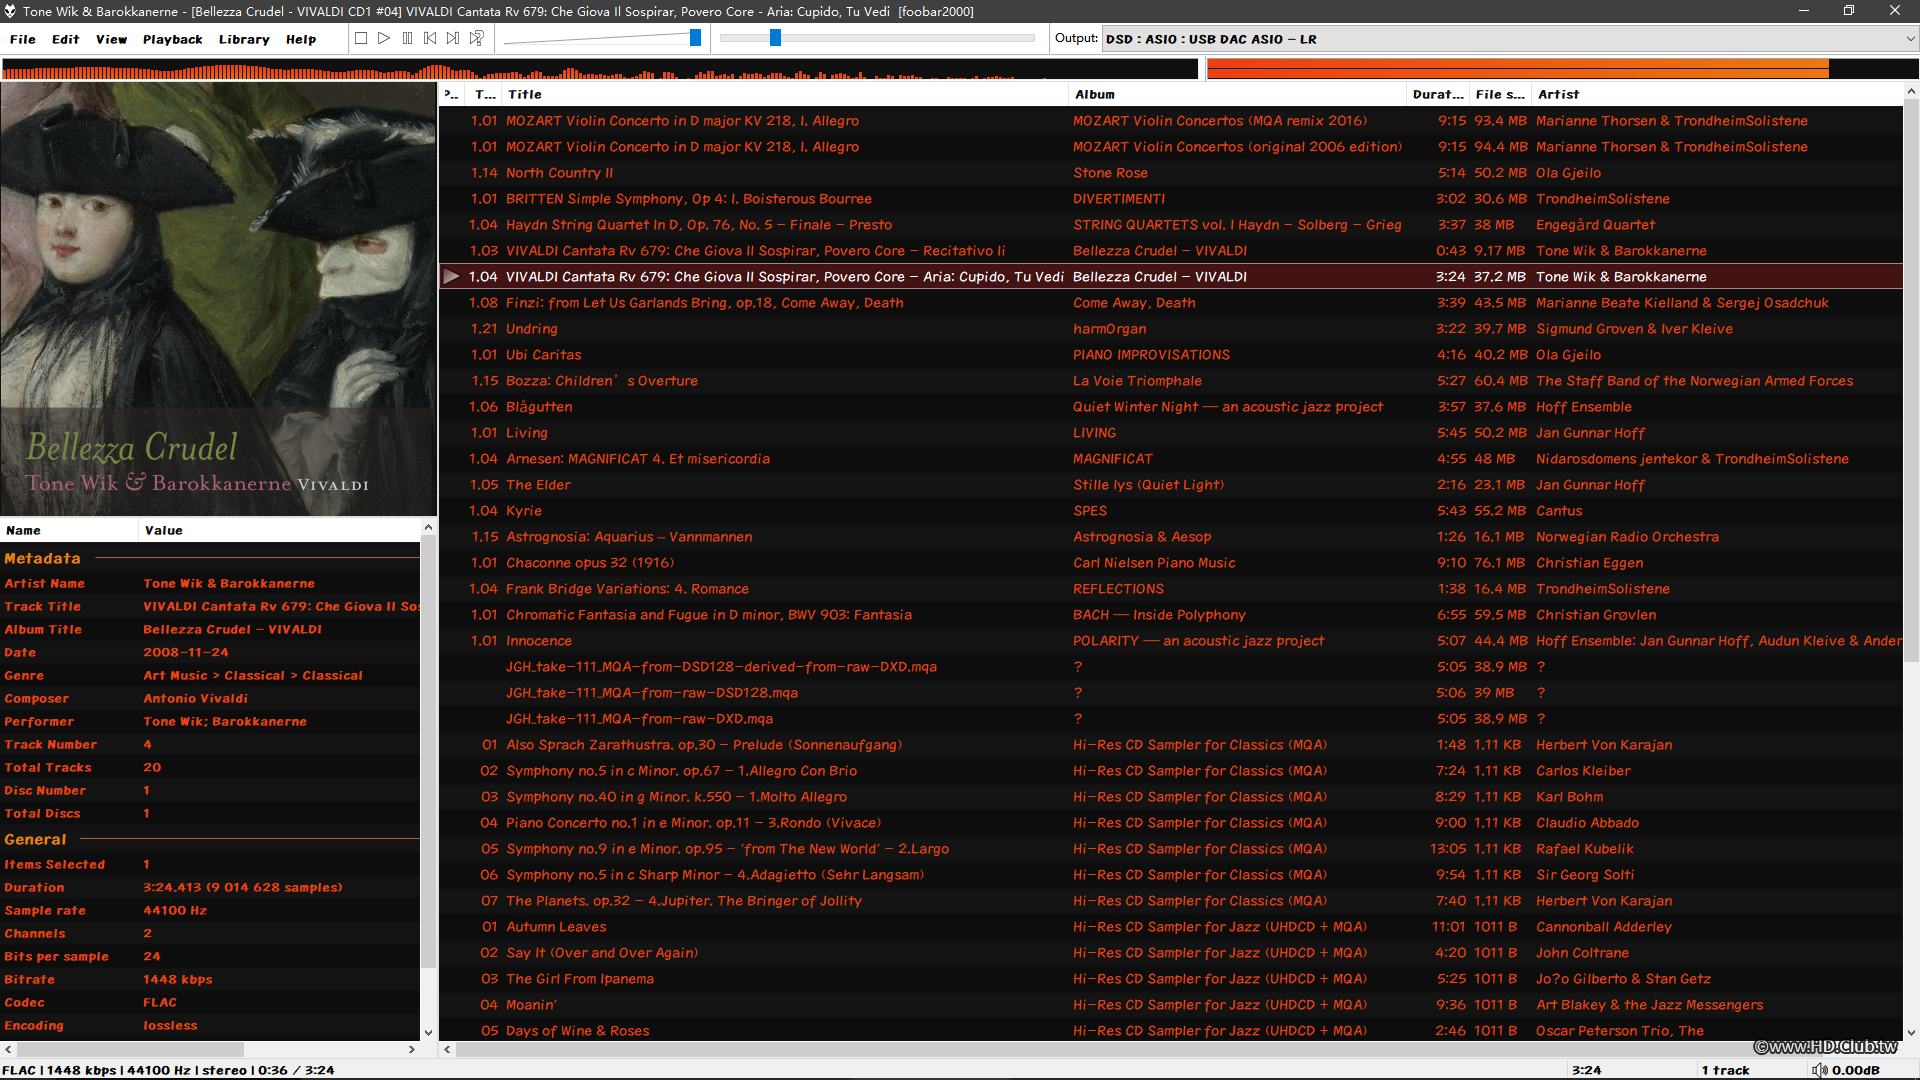Click the random playback icon
The width and height of the screenshot is (1920, 1080).
(x=477, y=38)
